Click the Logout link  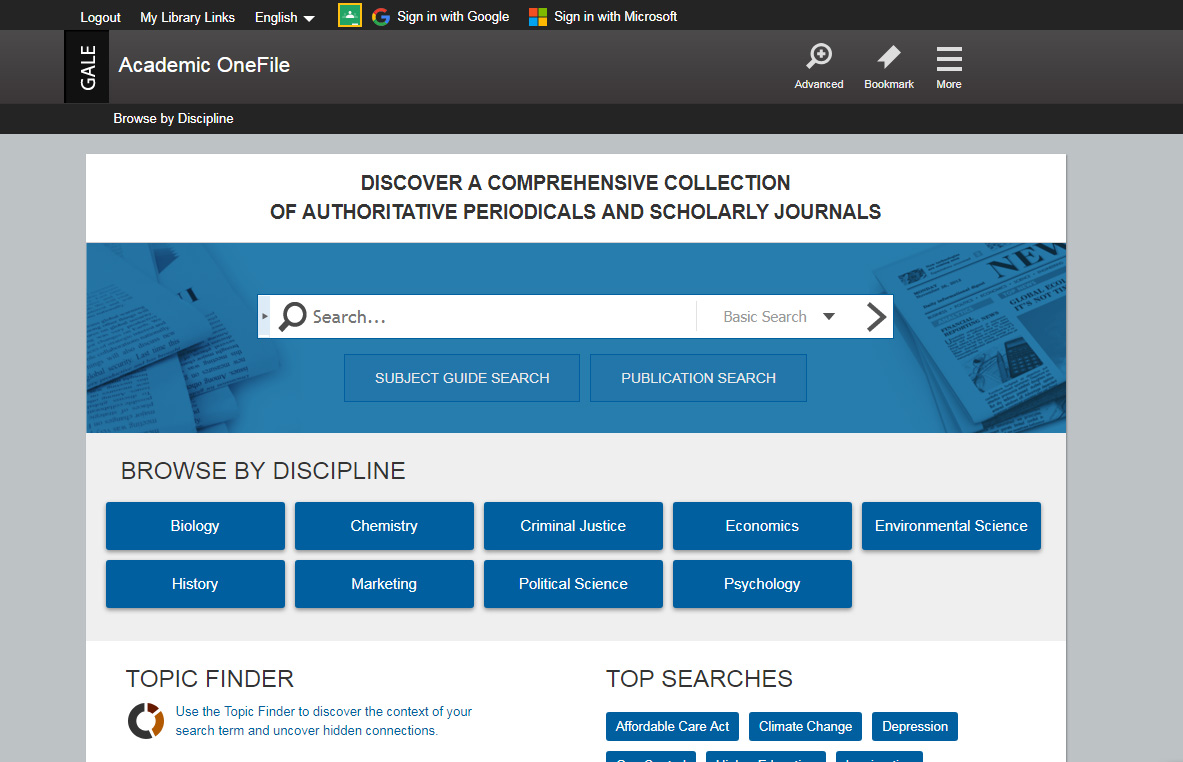point(100,17)
